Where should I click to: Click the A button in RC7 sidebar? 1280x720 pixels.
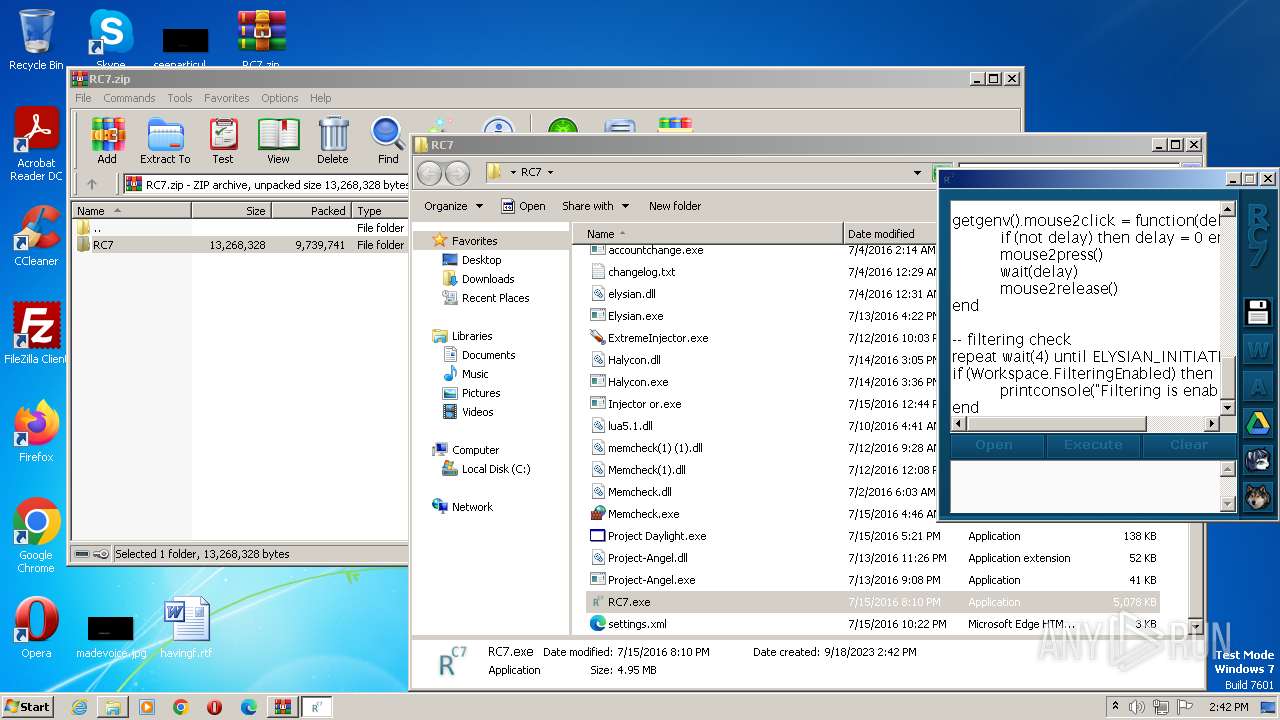point(1257,387)
